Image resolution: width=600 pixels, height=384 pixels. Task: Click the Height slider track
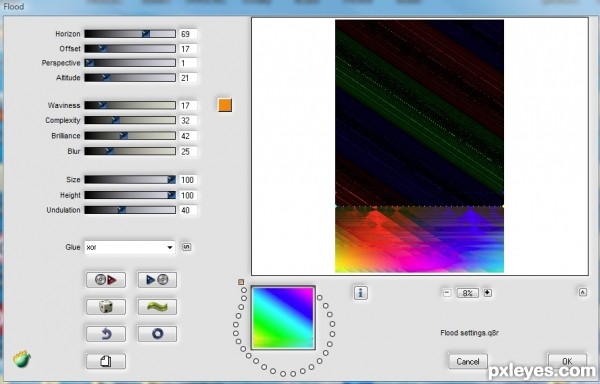click(130, 195)
